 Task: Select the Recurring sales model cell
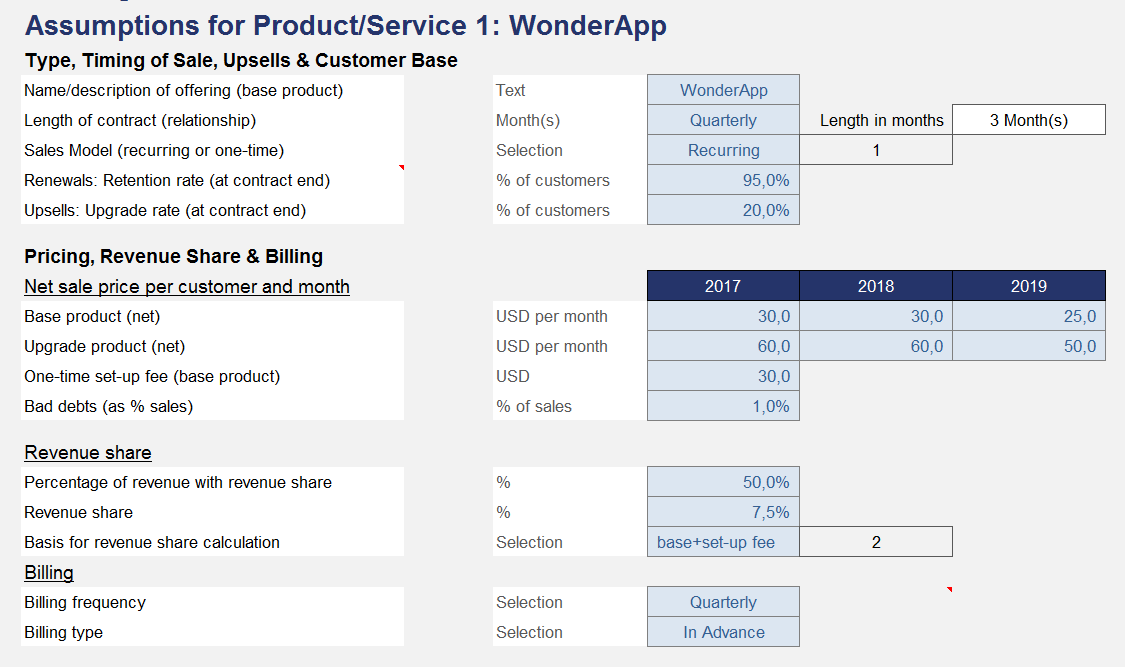pyautogui.click(x=723, y=151)
